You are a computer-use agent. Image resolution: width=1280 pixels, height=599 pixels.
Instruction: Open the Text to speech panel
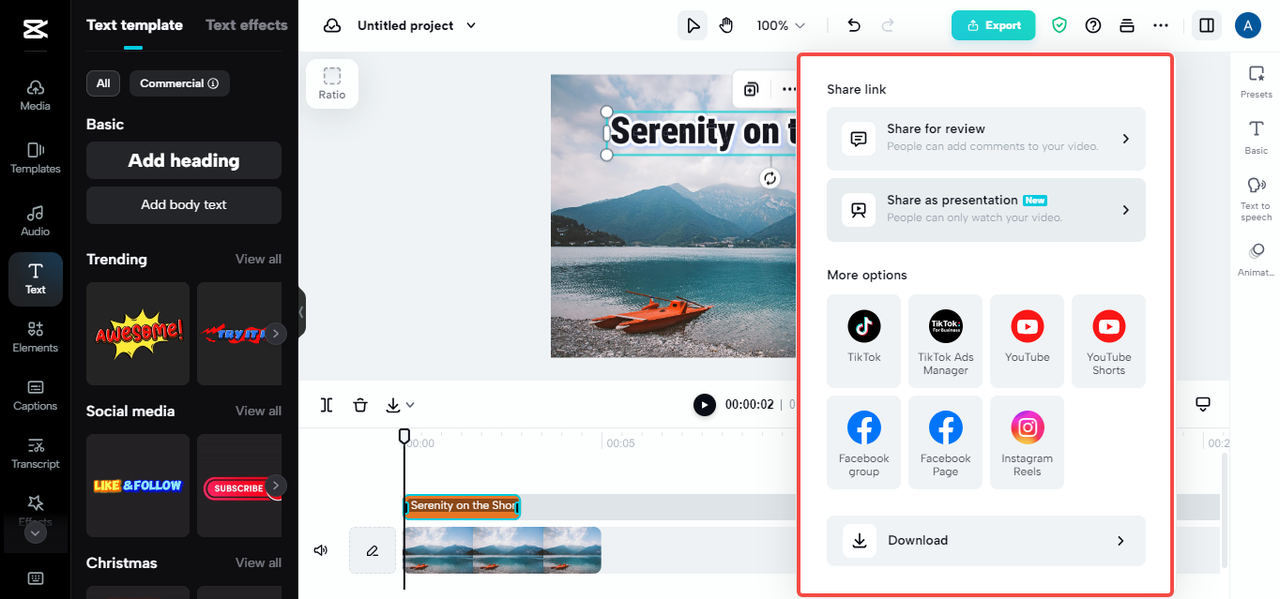1256,199
